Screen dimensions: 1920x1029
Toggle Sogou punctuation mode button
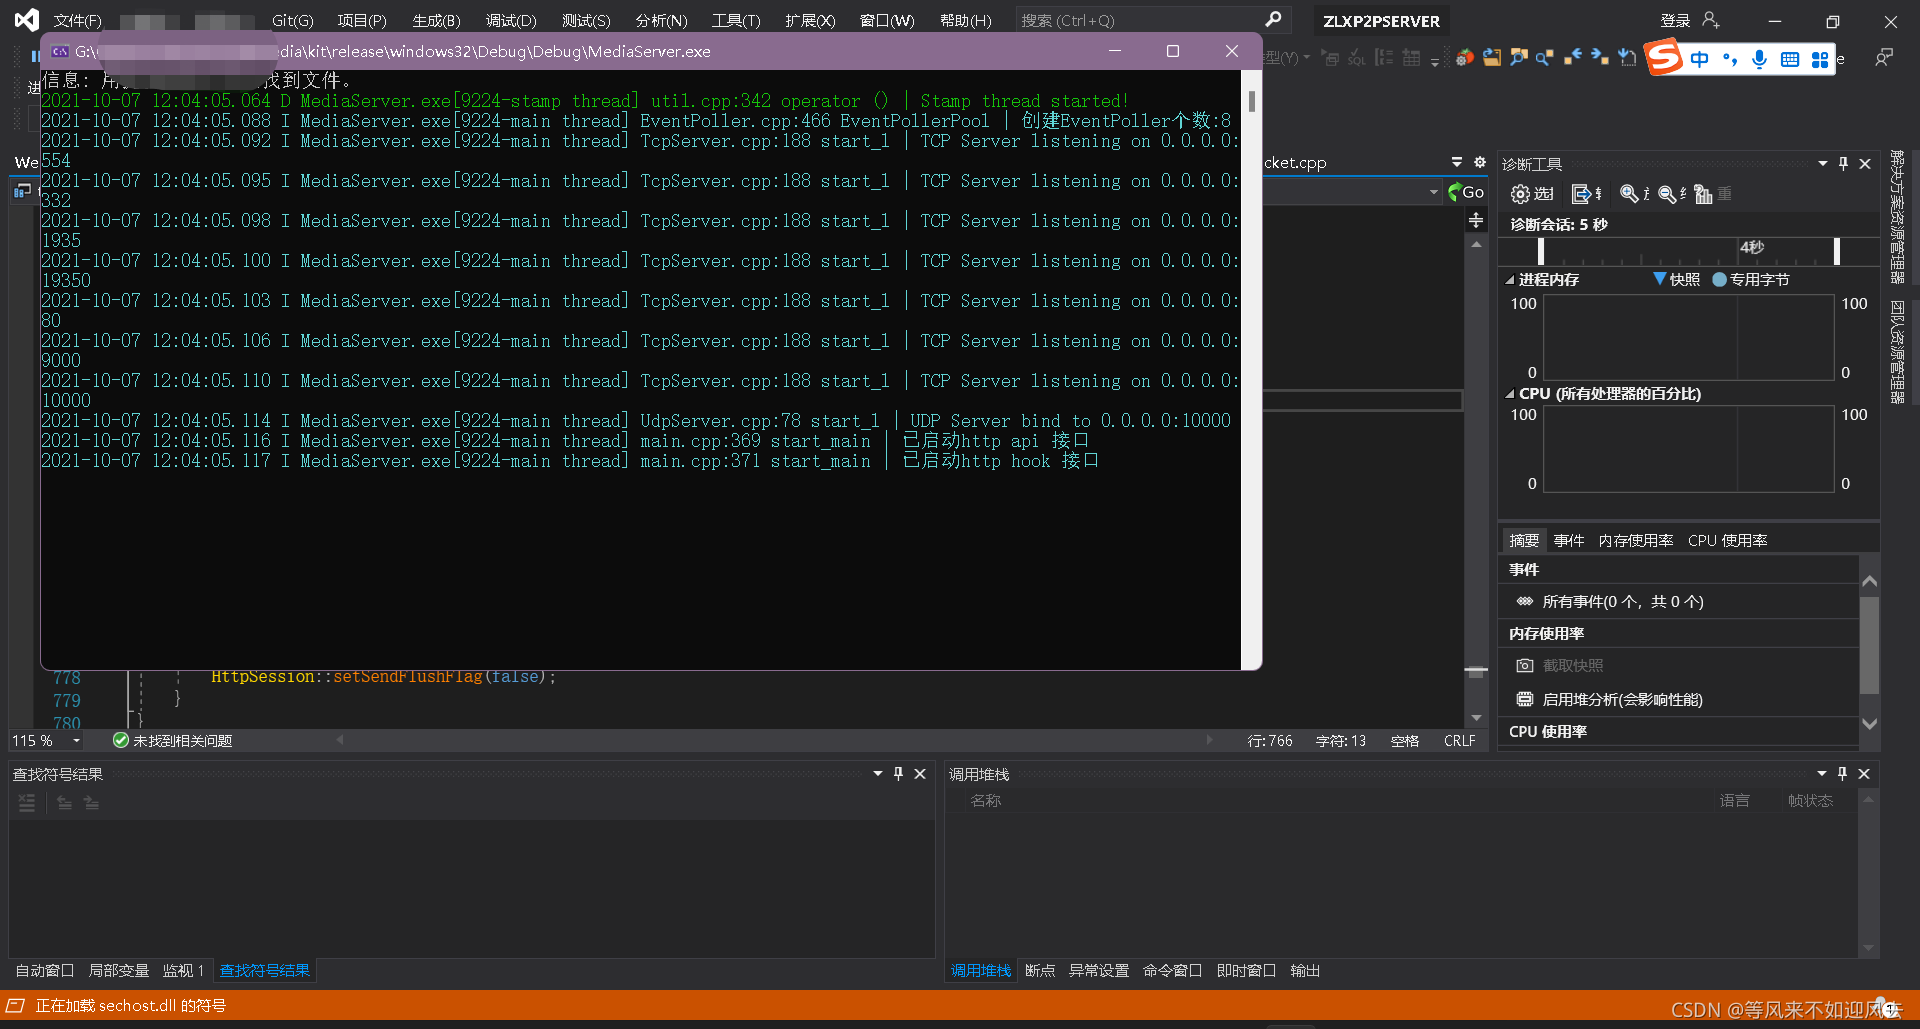pos(1730,60)
